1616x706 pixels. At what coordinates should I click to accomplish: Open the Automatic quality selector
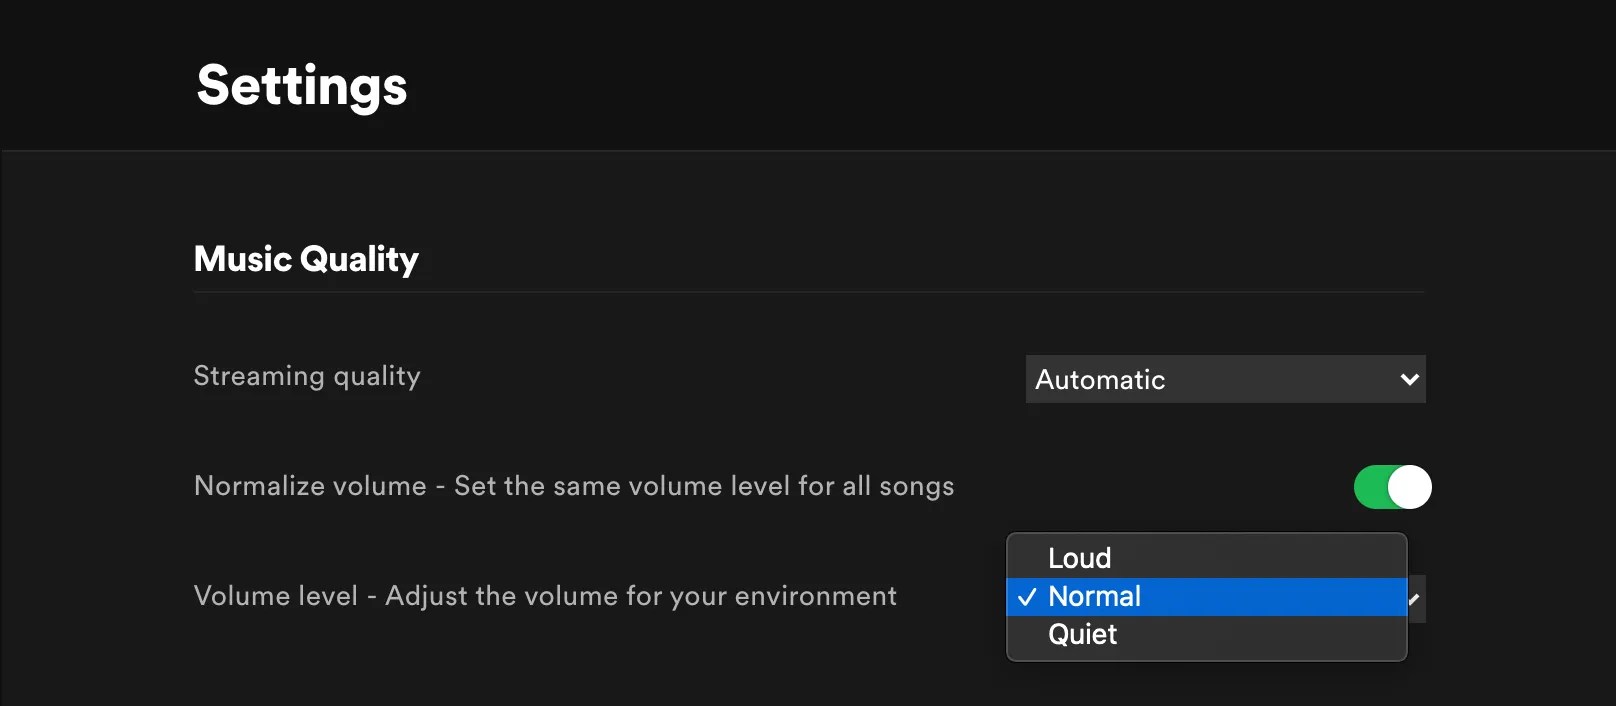1225,380
